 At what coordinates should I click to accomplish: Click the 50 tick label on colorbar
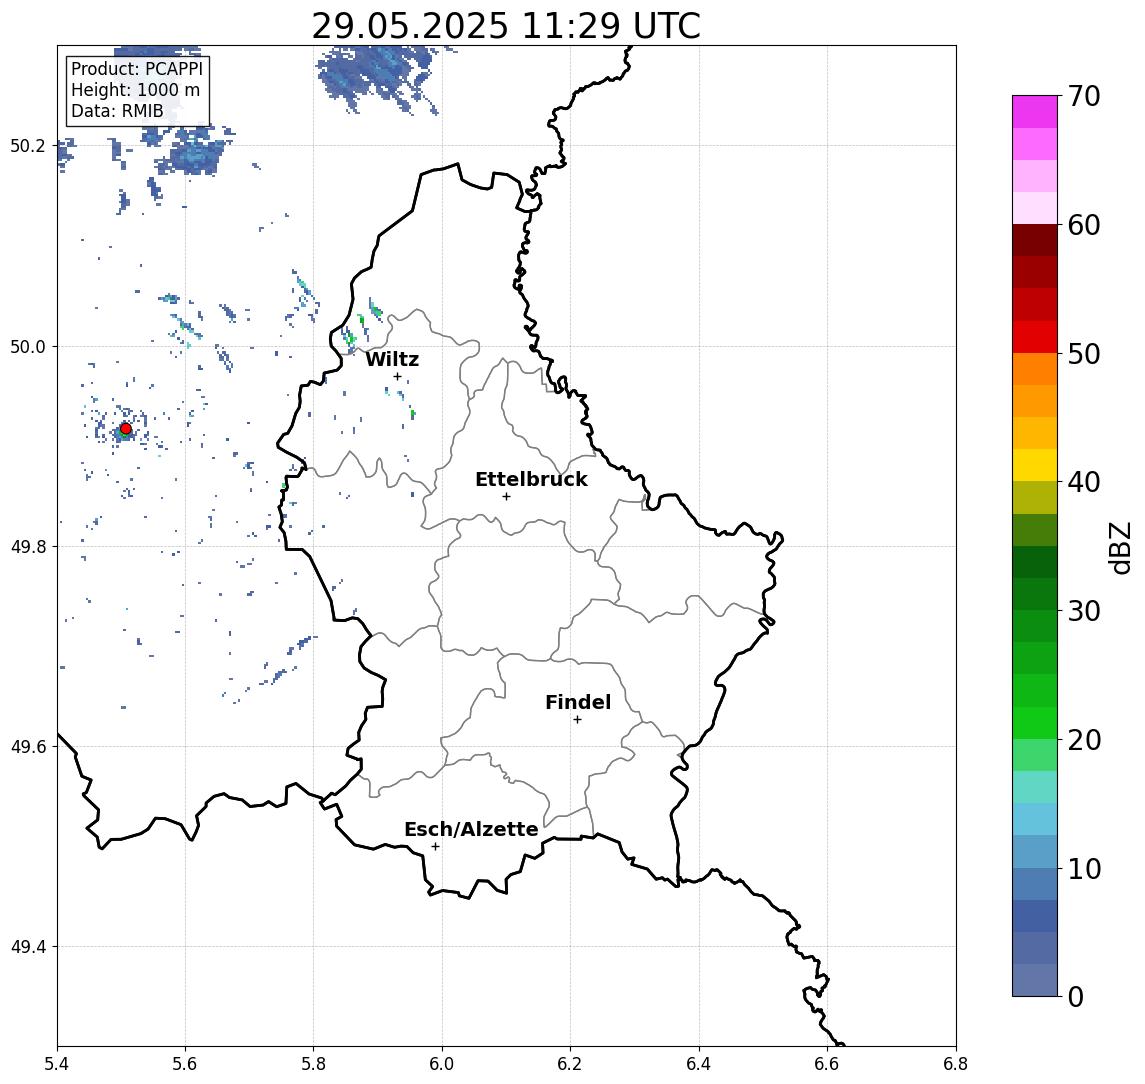coord(1084,354)
